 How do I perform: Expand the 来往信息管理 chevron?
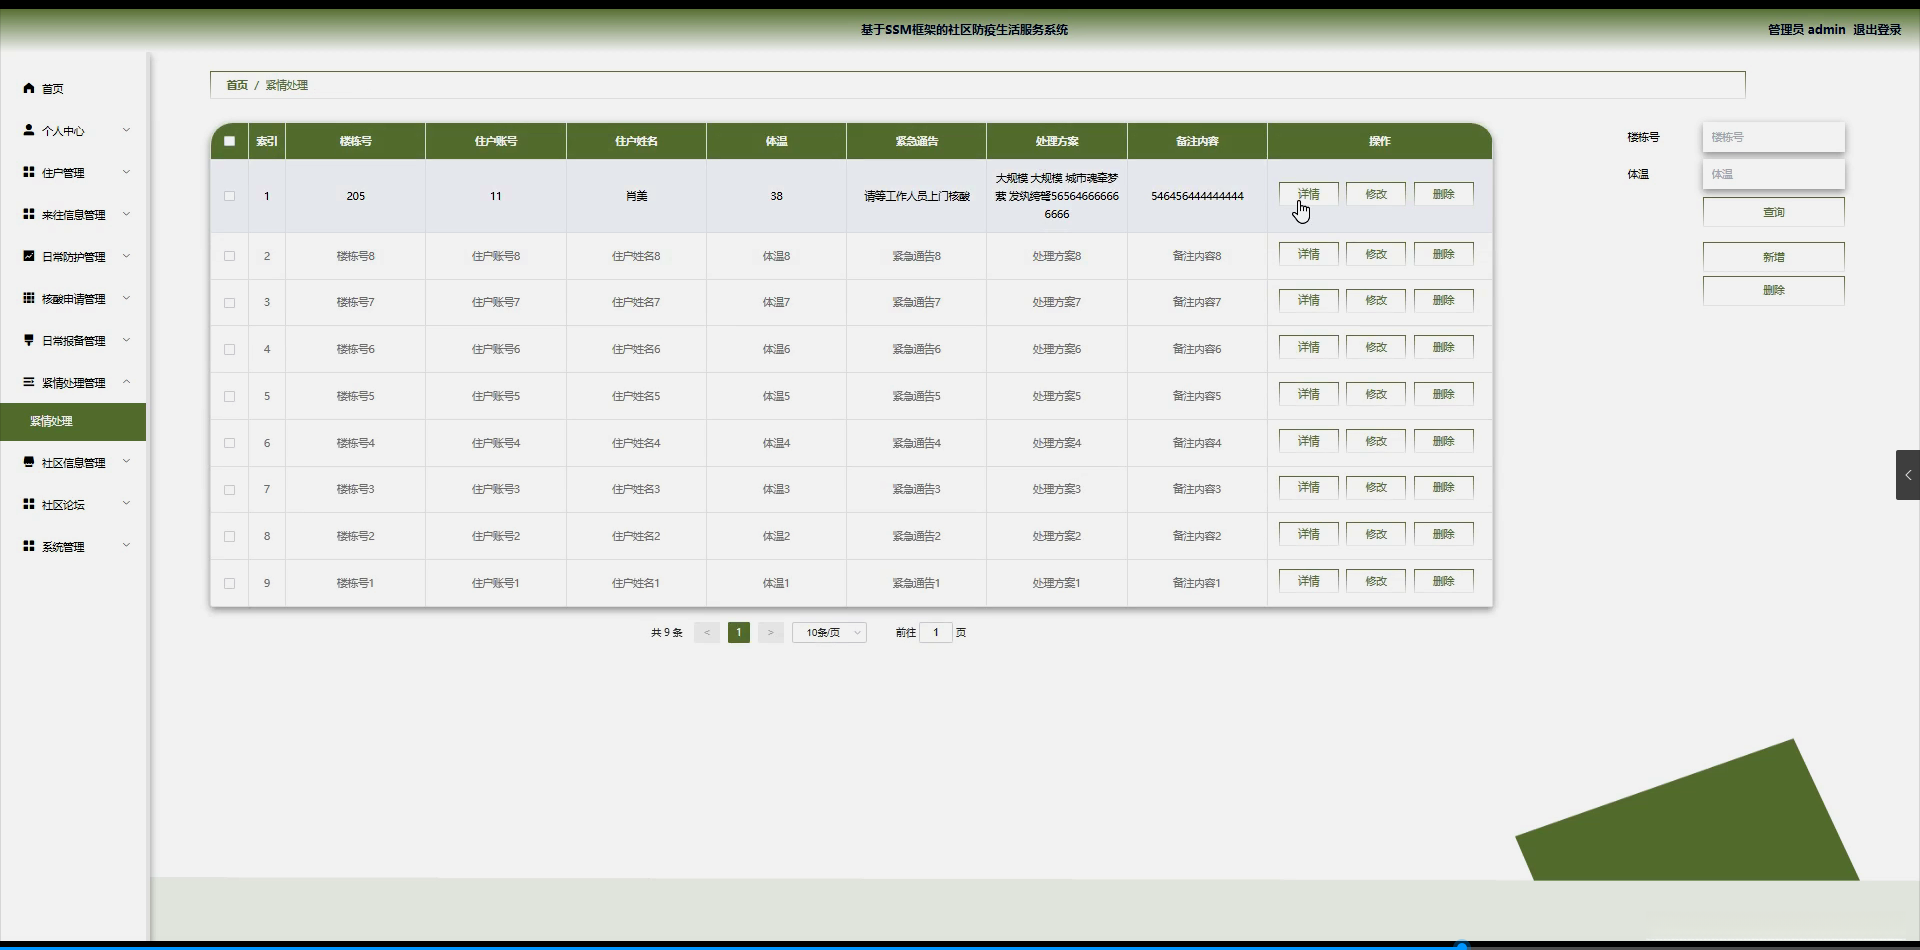click(126, 214)
